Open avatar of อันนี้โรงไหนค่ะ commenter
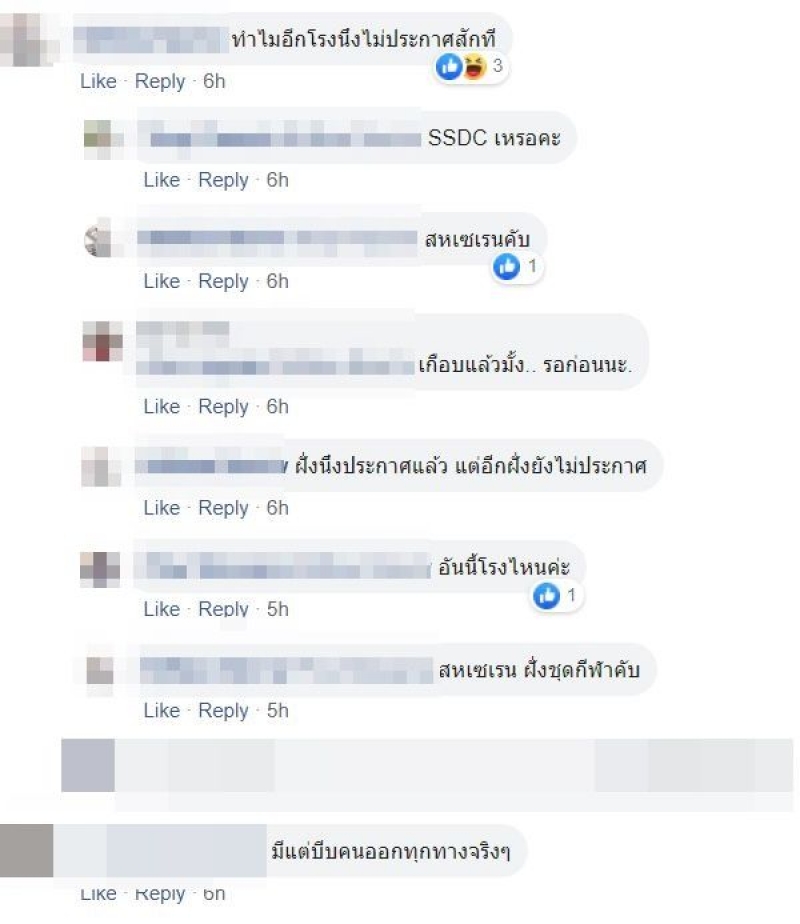800x924 pixels. tap(100, 569)
